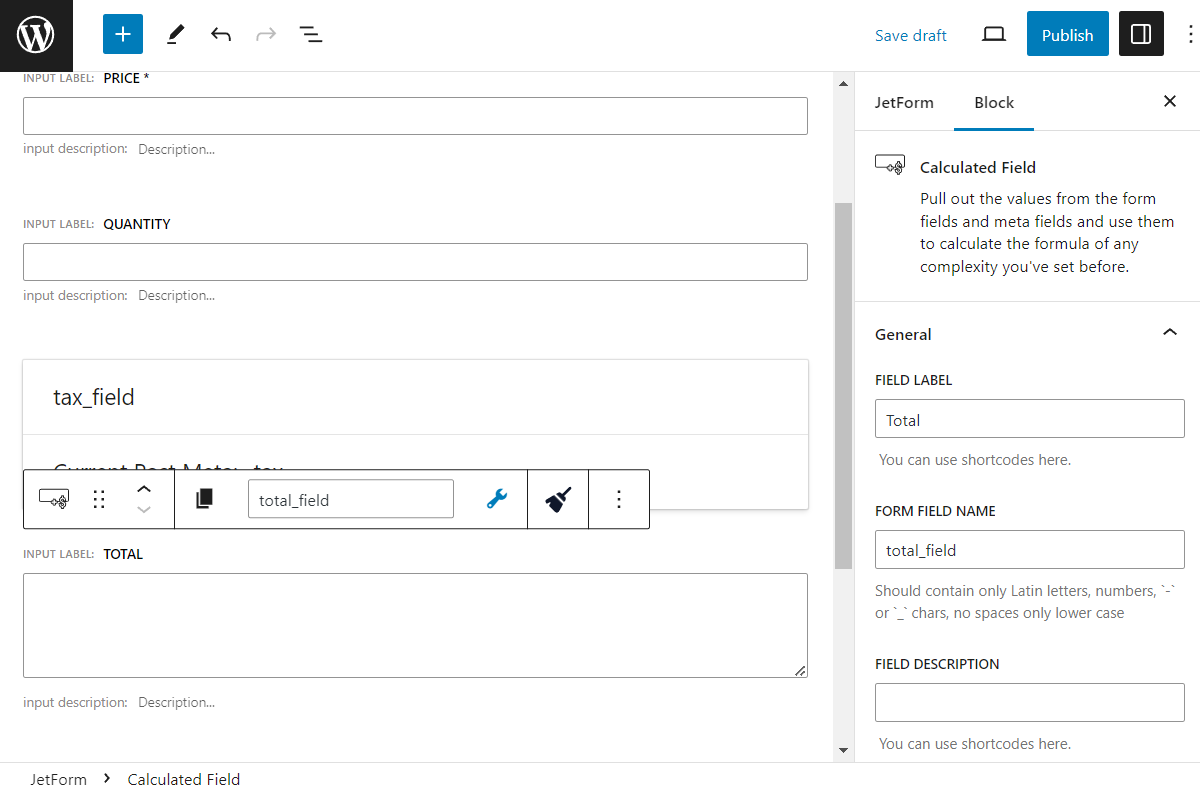Move the total_field block up
This screenshot has width=1200, height=790.
click(144, 489)
